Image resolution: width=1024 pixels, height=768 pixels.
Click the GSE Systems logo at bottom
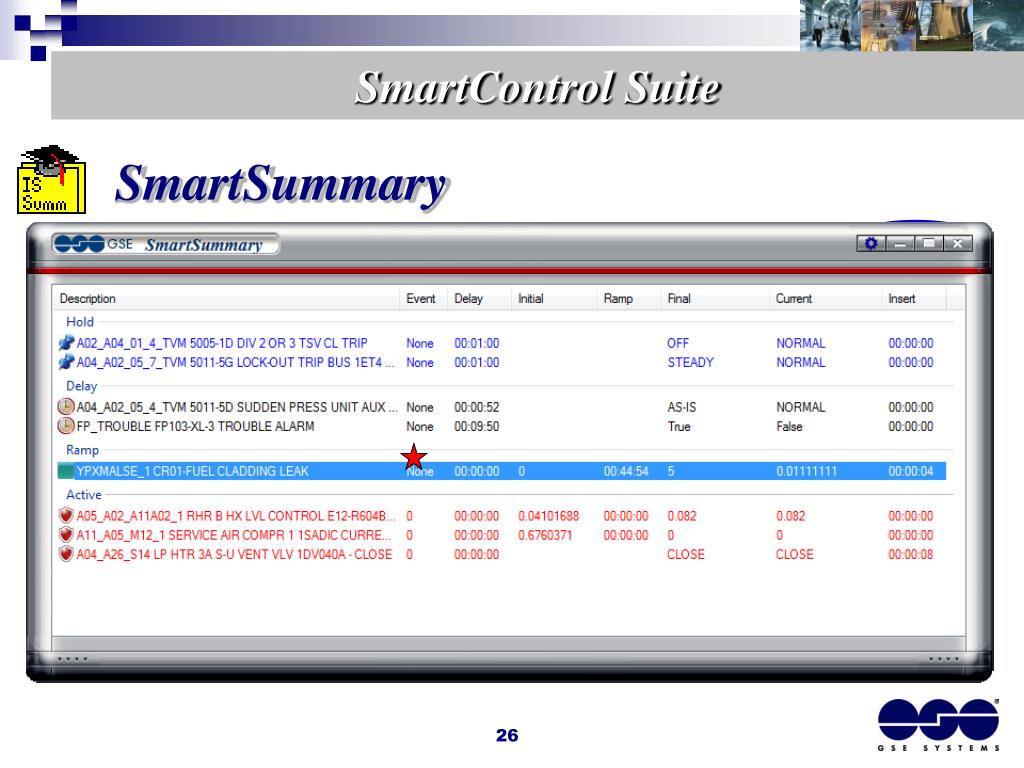click(938, 725)
